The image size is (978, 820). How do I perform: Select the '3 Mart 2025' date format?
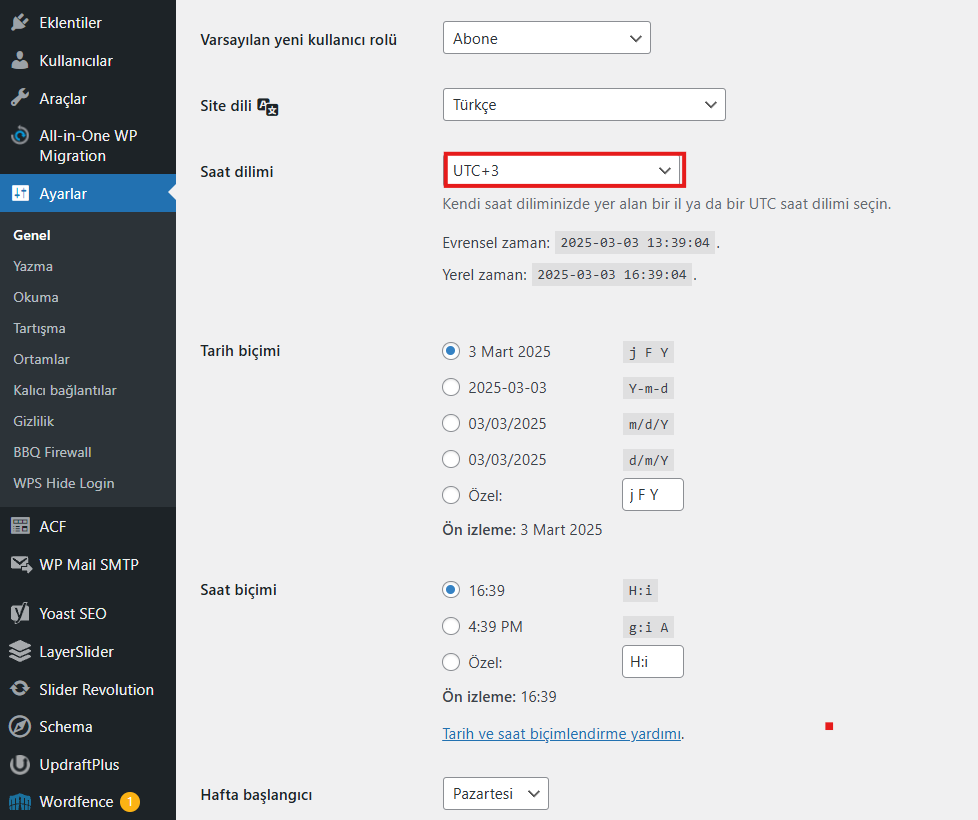click(451, 351)
